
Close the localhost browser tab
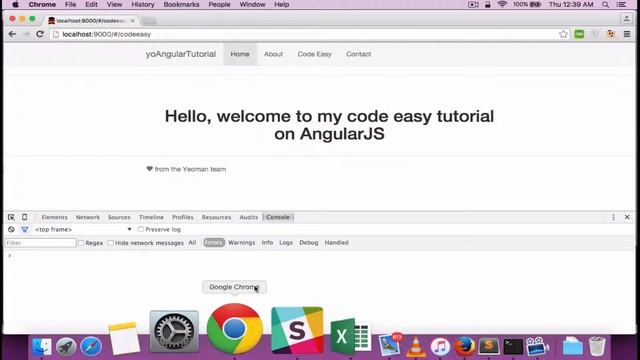click(x=132, y=20)
